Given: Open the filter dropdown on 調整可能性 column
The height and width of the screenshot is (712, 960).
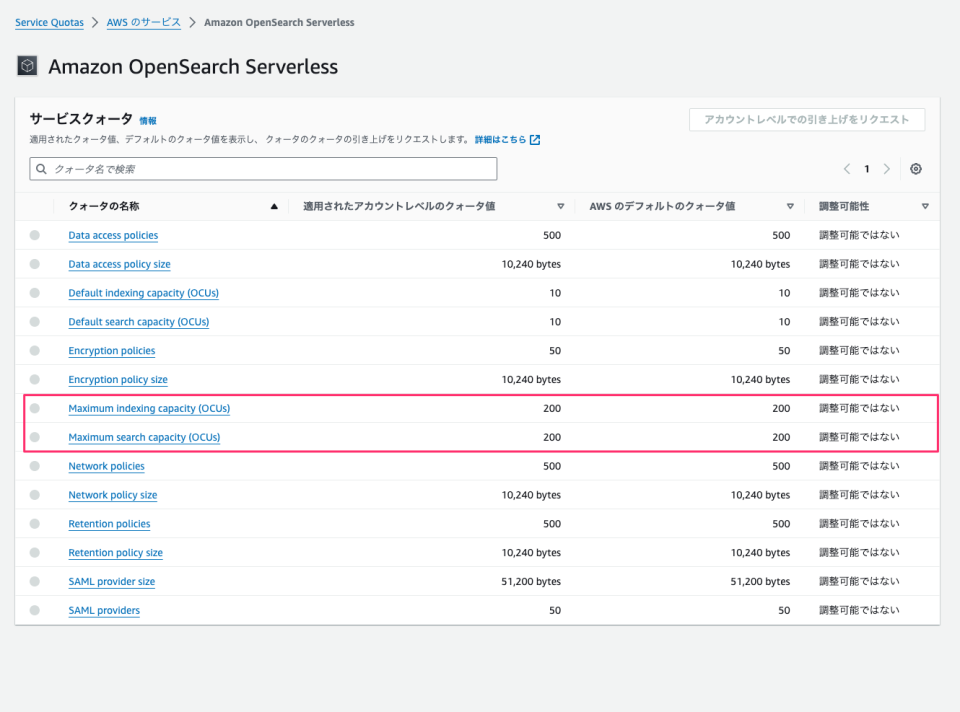Looking at the screenshot, I should point(923,205).
